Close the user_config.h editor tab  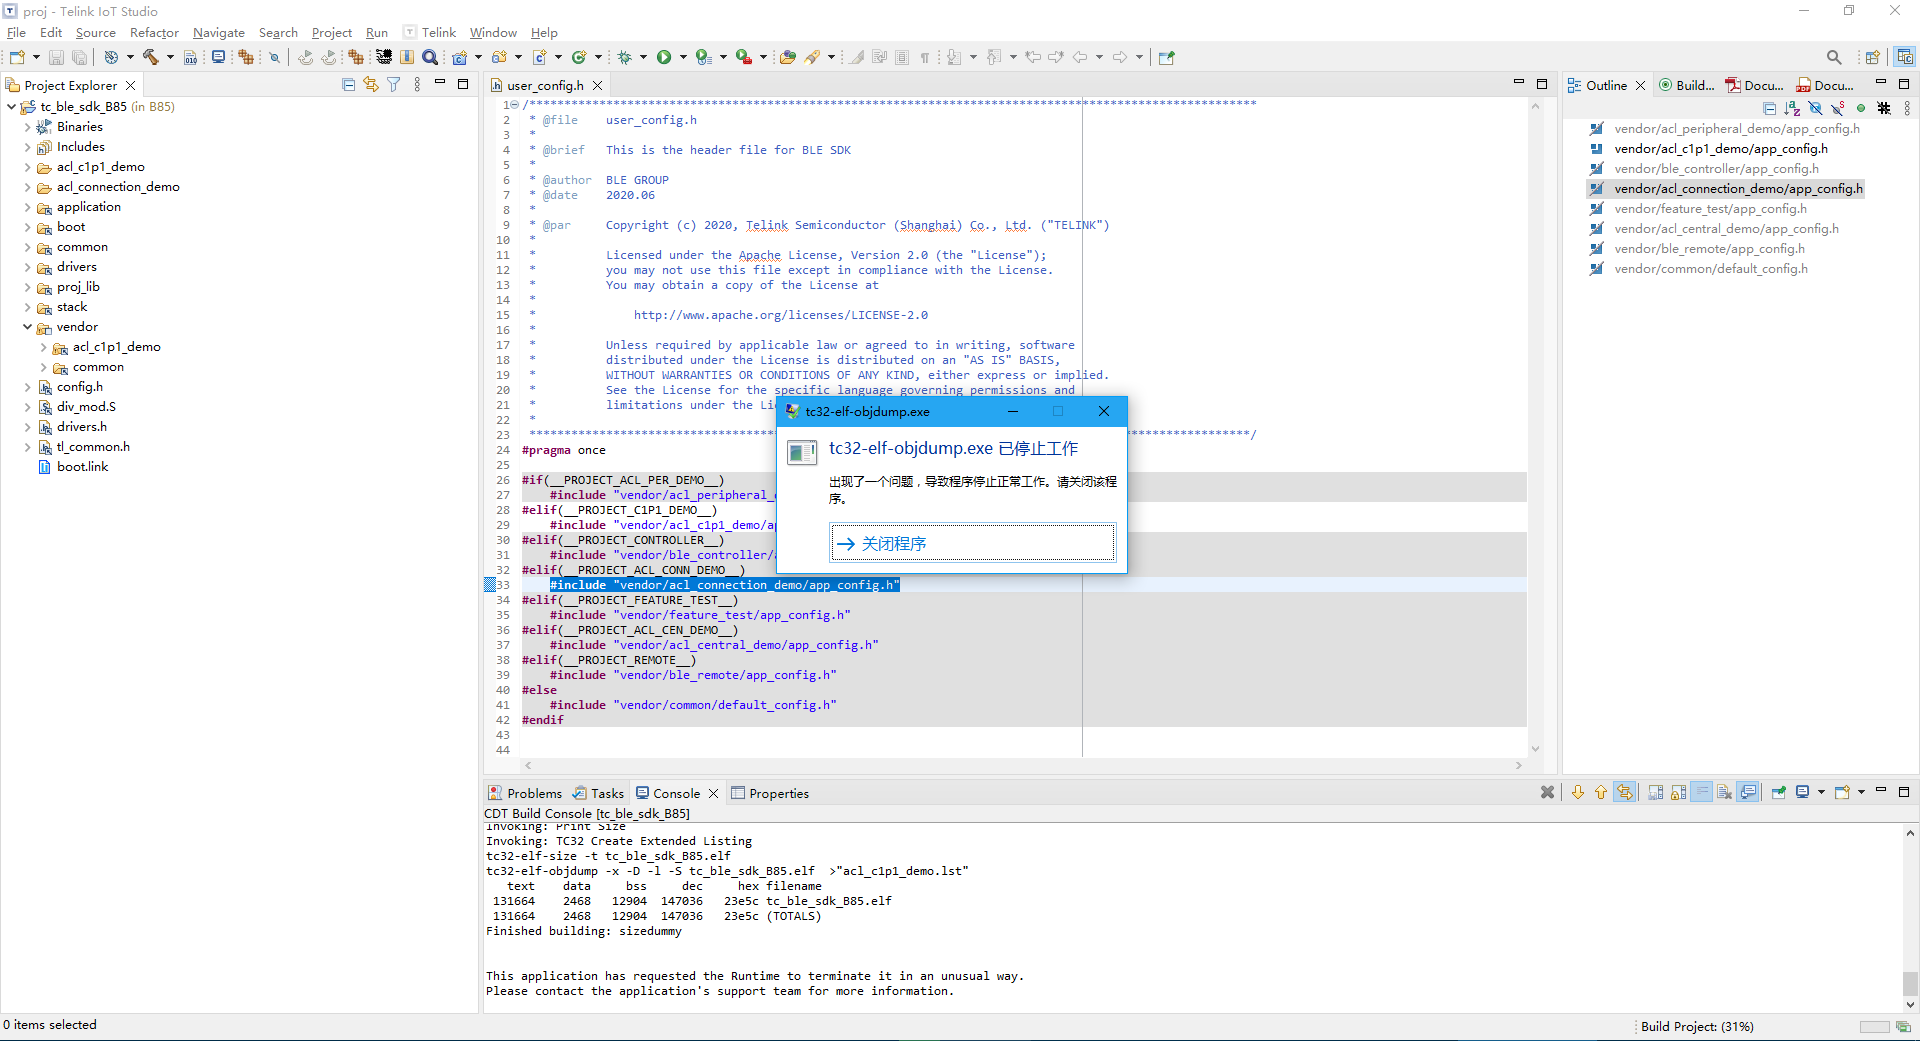coord(598,85)
